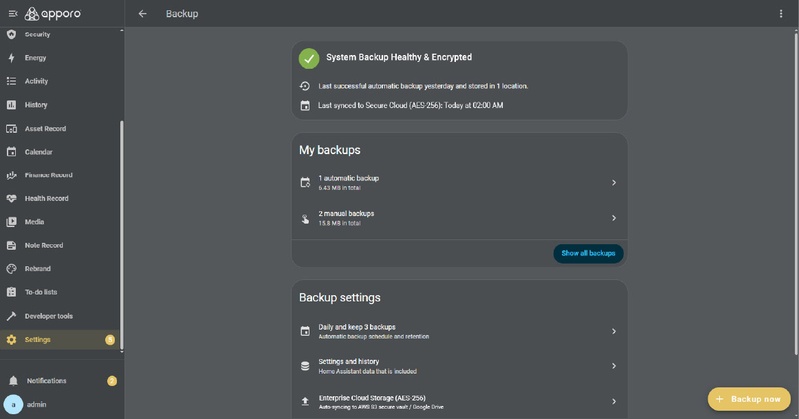Open Health Record heart icon

11,198
